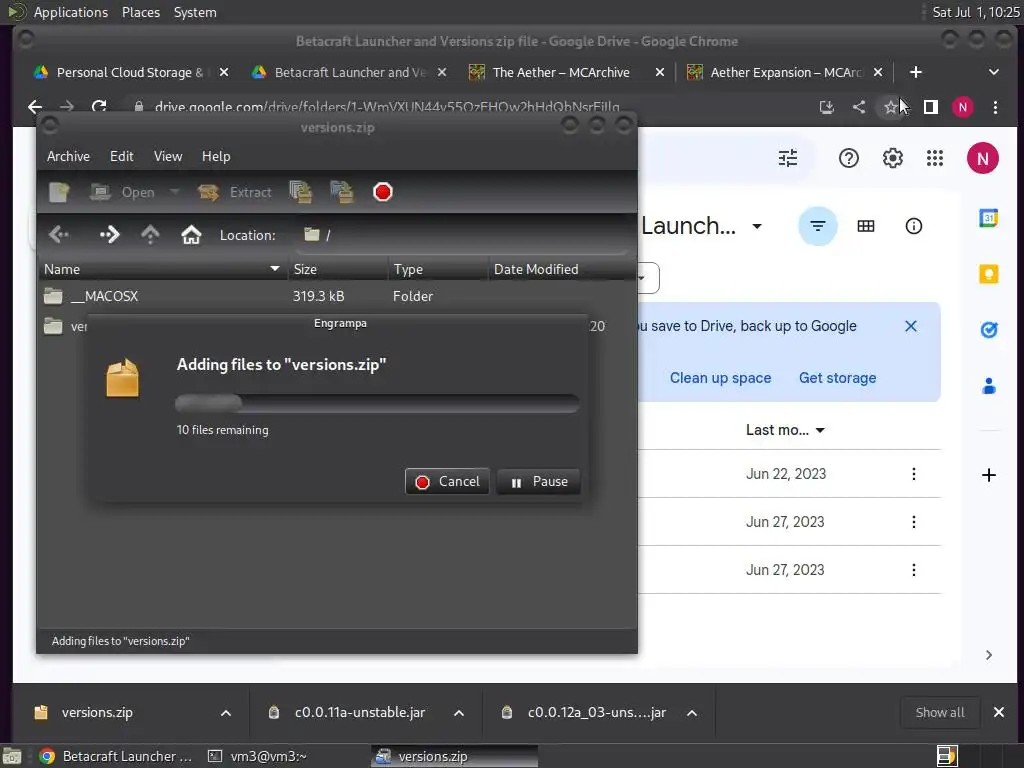Sort by the Date Modified column header

pyautogui.click(x=562, y=269)
